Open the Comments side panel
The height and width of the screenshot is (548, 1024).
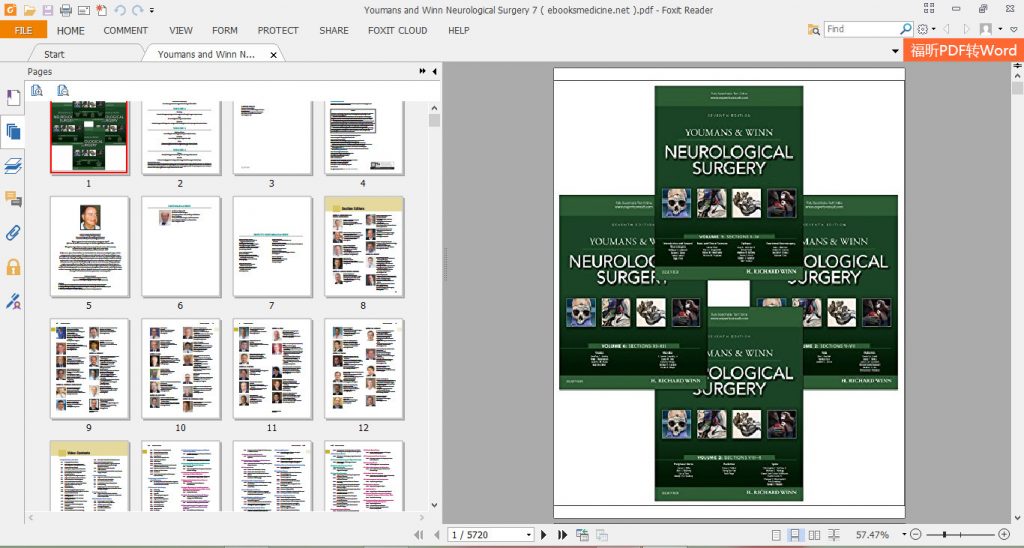[13, 199]
